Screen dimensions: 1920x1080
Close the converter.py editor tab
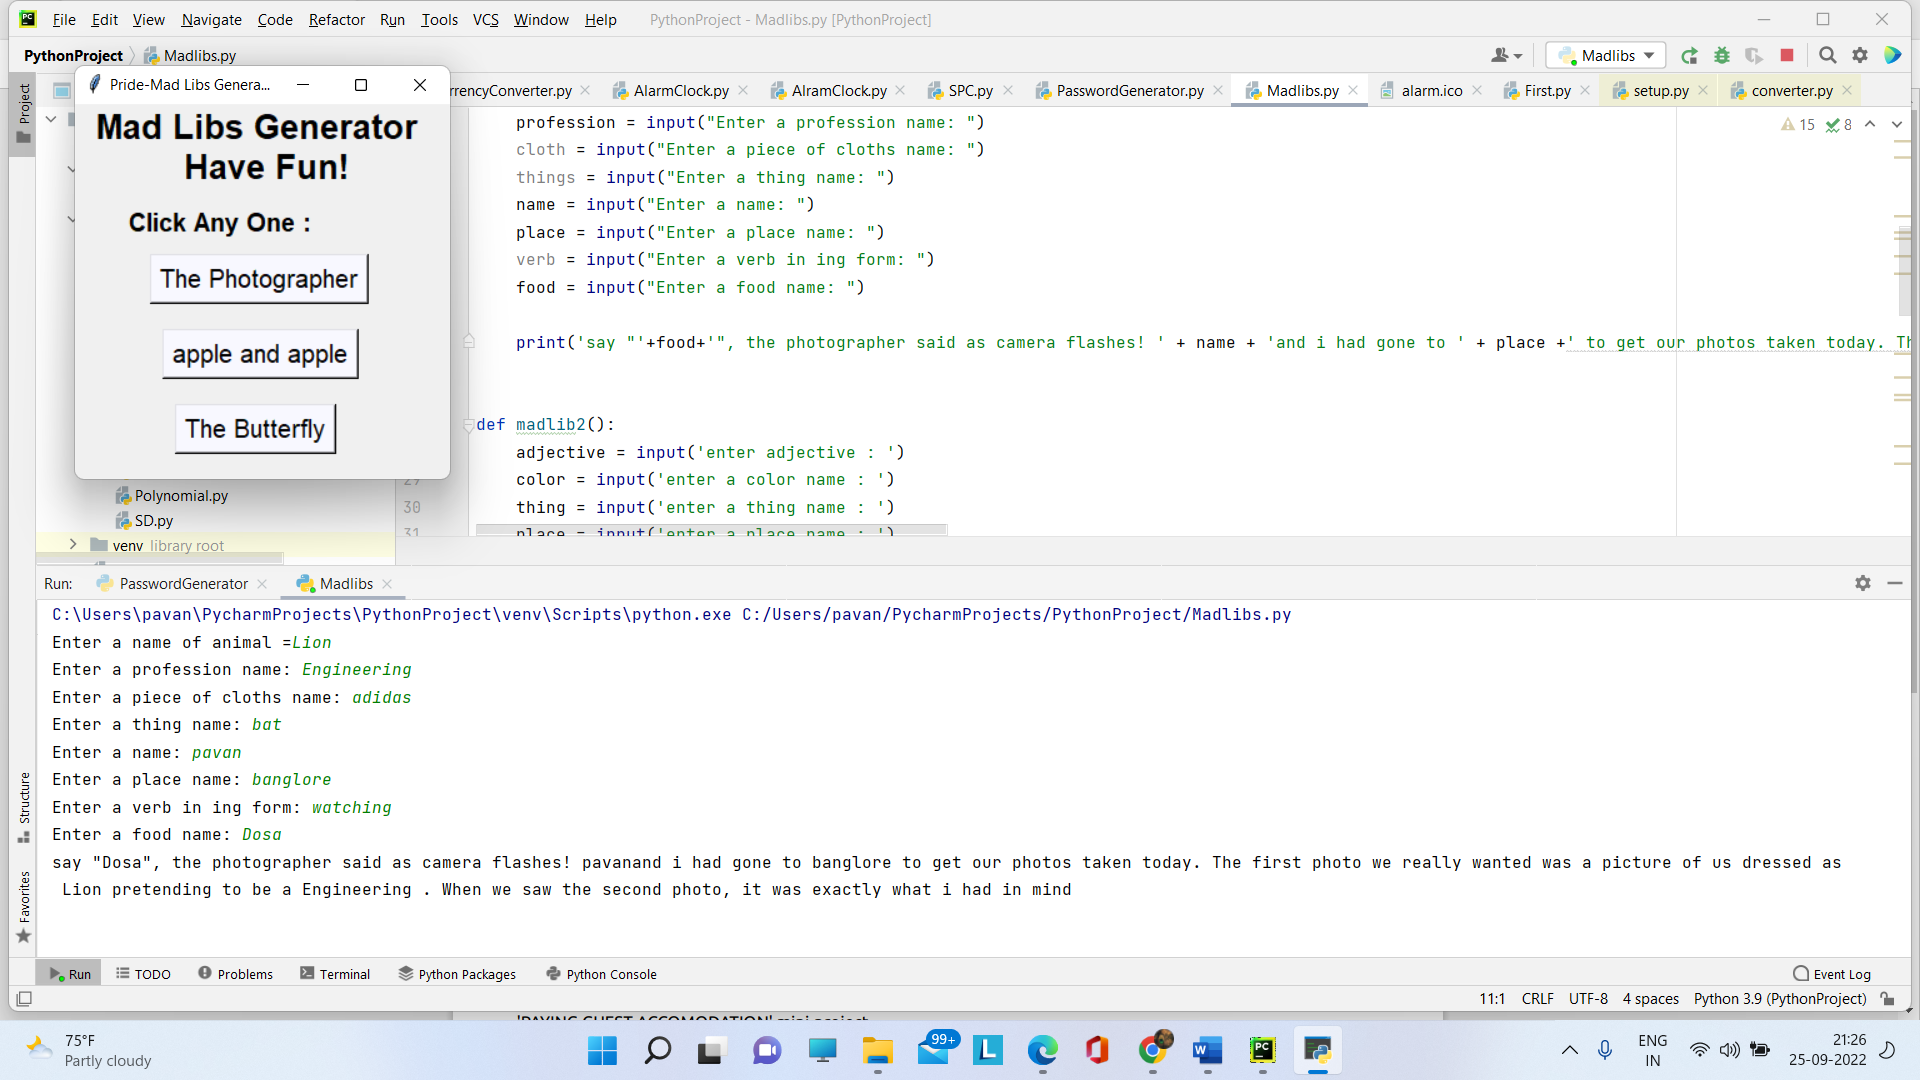point(1847,91)
